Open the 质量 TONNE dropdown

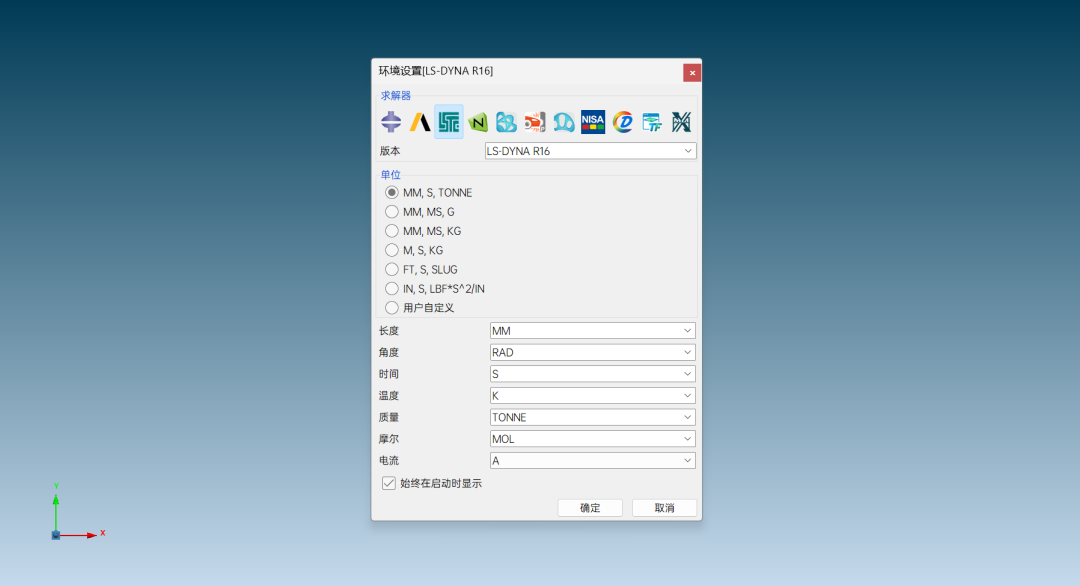pos(592,417)
